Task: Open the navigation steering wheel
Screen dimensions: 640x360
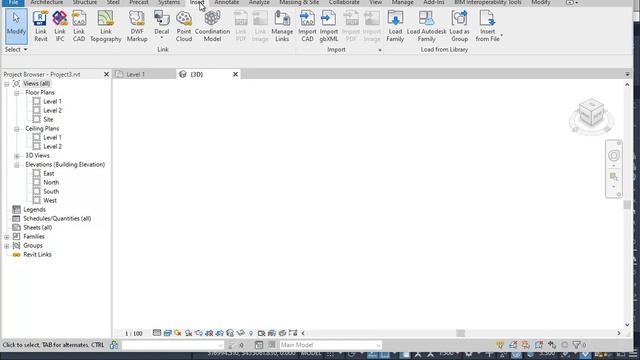Action: pos(613,156)
